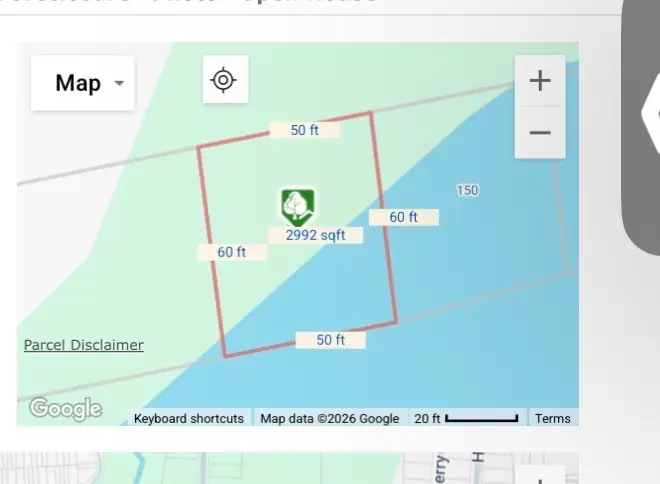Image resolution: width=660 pixels, height=484 pixels.
Task: Click the Map data ©2026 Google text
Action: point(329,419)
